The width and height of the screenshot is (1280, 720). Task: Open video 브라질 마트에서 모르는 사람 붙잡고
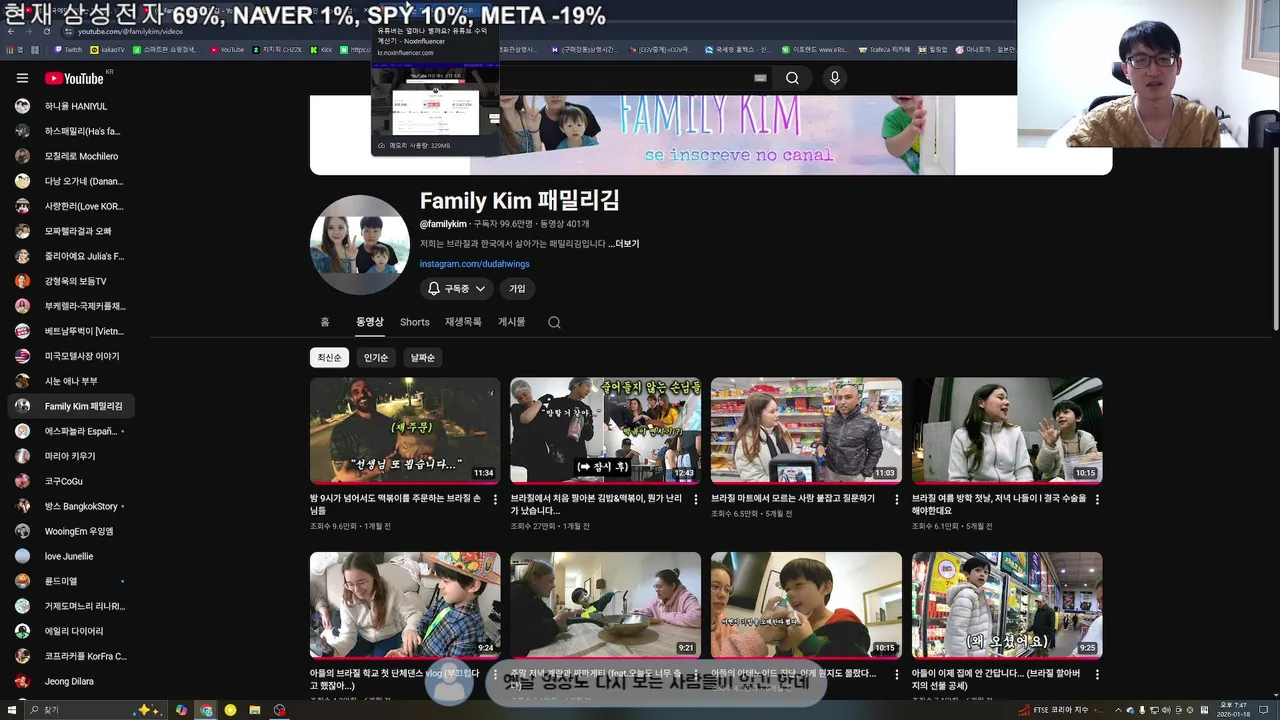(x=793, y=497)
